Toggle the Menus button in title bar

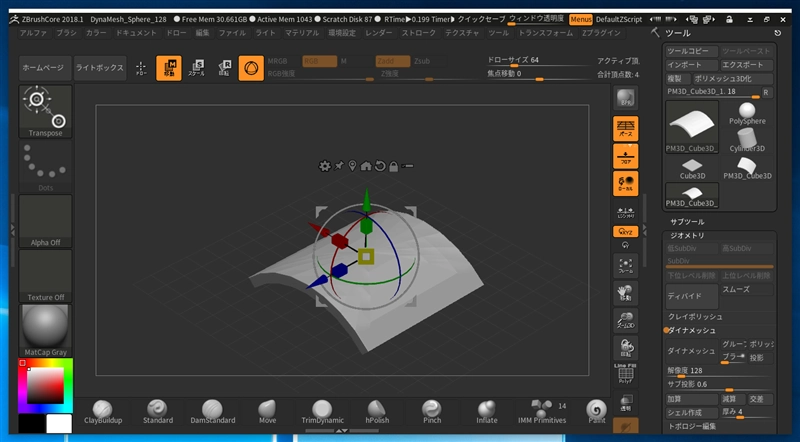[581, 19]
